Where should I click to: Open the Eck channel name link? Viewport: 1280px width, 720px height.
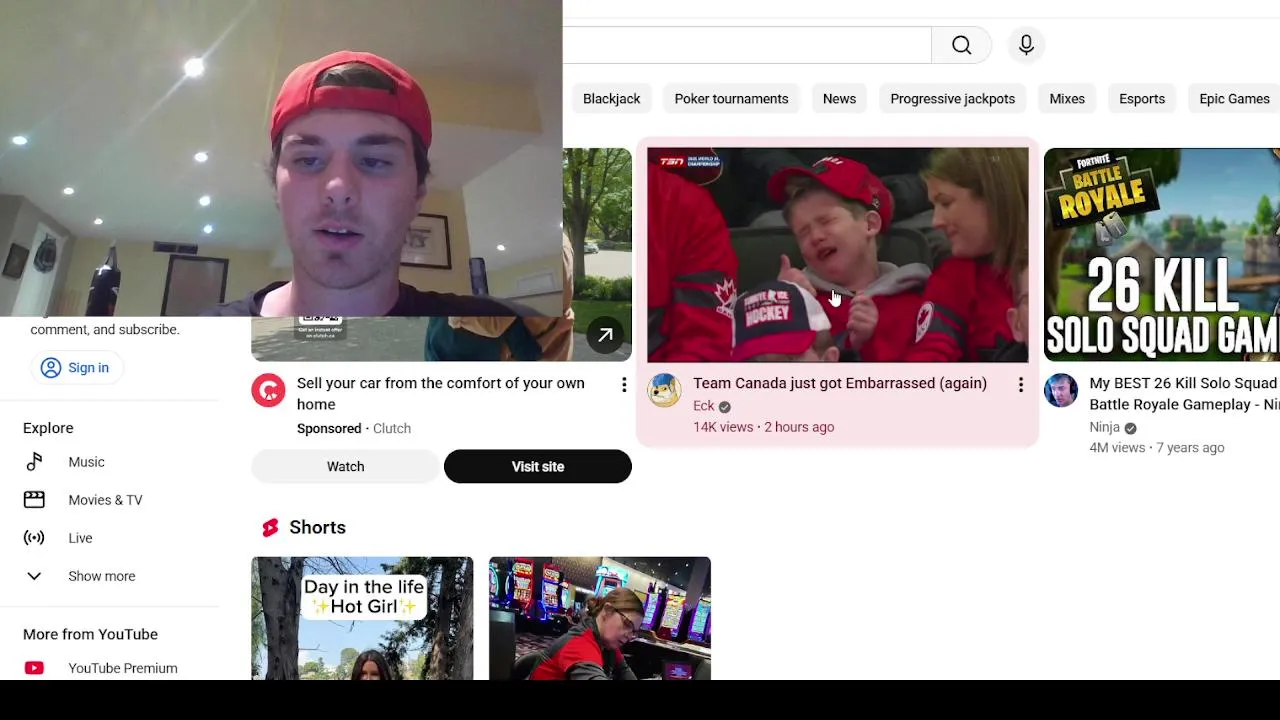point(704,406)
